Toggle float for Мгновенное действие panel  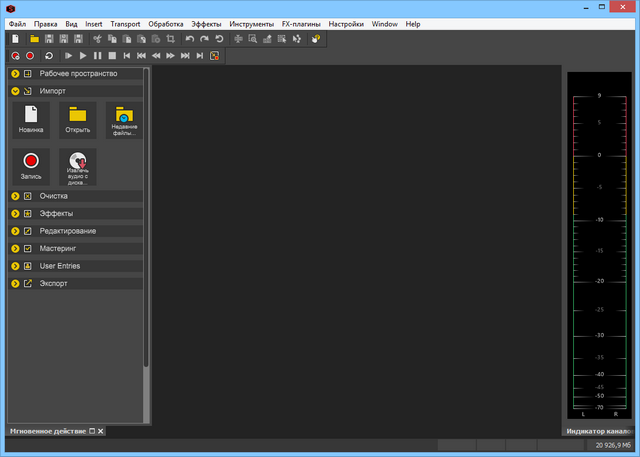click(x=92, y=431)
